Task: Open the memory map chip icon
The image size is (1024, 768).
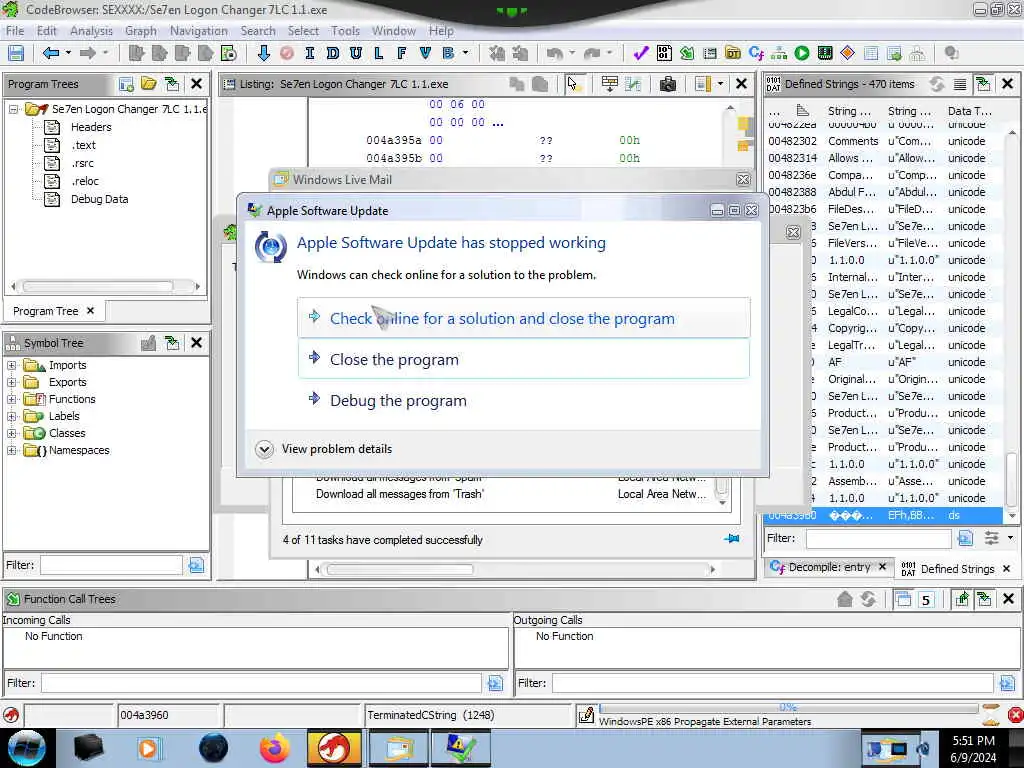Action: click(825, 54)
